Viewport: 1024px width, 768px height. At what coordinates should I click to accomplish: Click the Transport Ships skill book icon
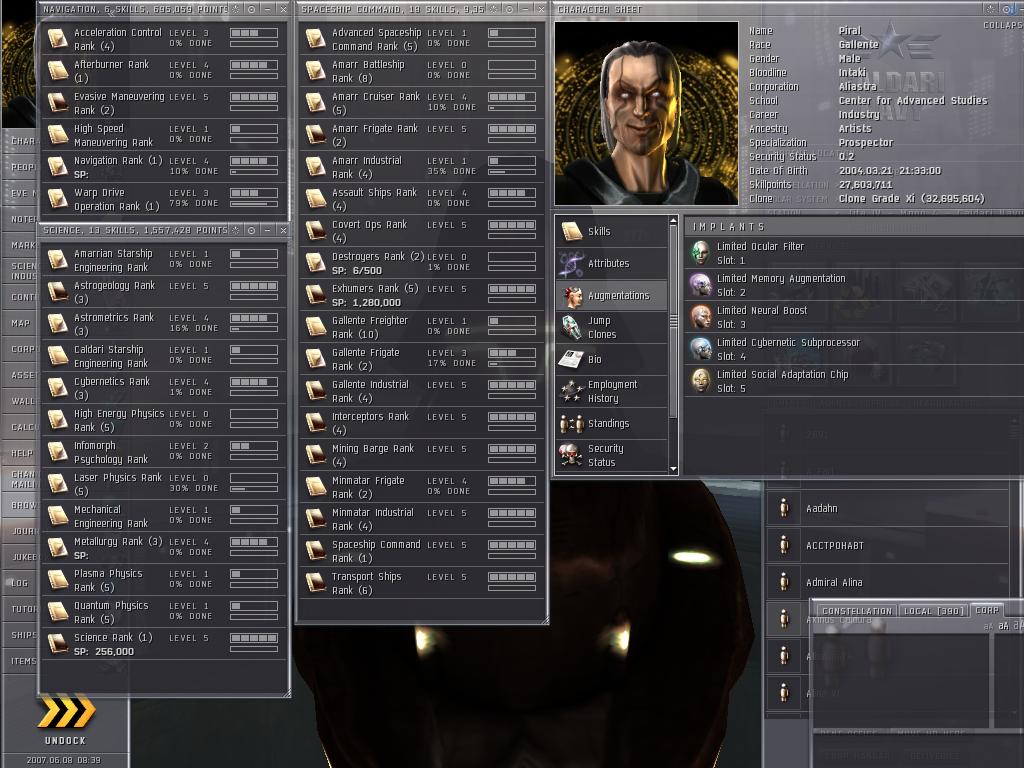[x=316, y=583]
